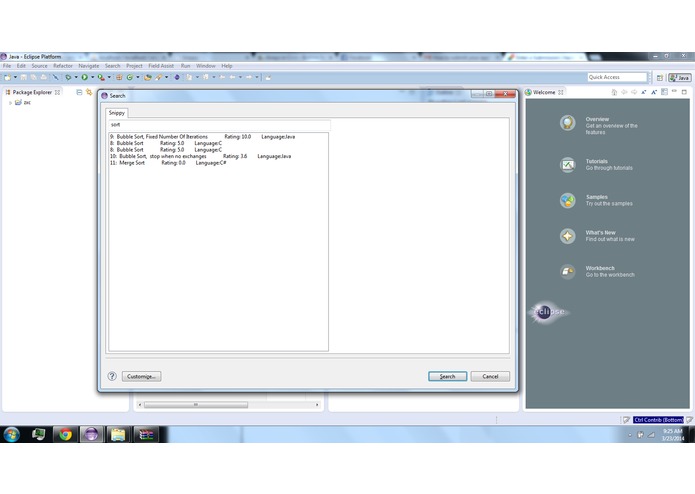Image resolution: width=695 pixels, height=494 pixels.
Task: Click the Run Last Tool icon with red toolbox
Action: pos(101,77)
